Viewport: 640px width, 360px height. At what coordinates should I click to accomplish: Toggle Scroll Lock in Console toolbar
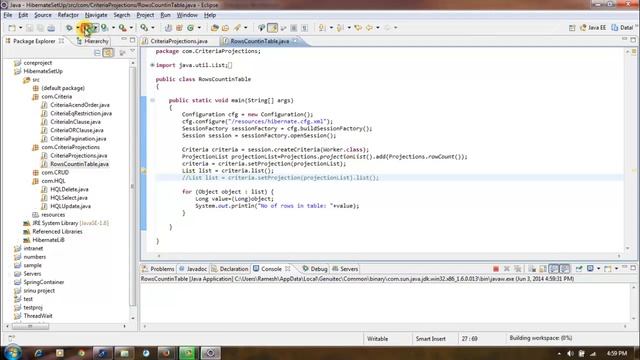543,269
